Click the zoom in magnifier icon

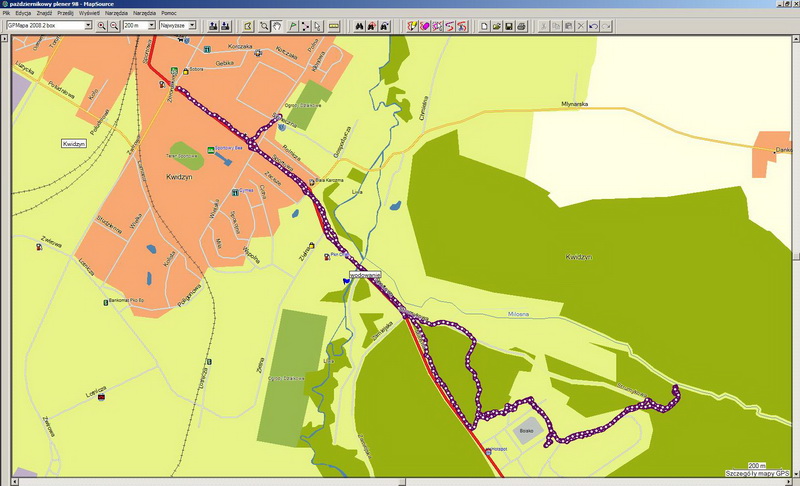pyautogui.click(x=102, y=25)
